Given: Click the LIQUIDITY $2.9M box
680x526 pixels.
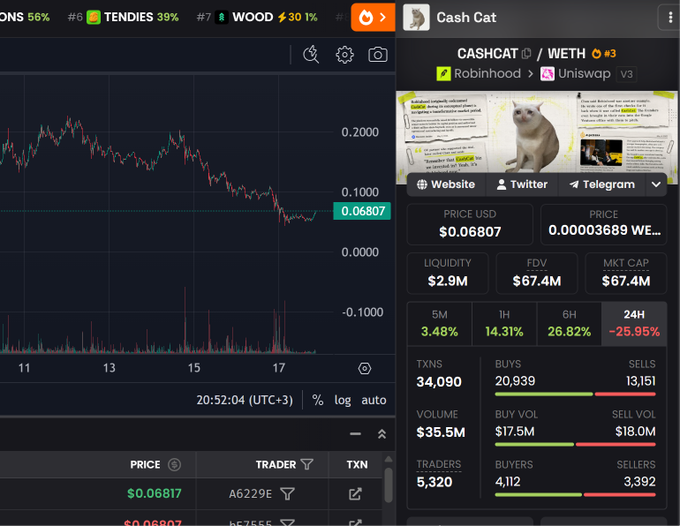Looking at the screenshot, I should click(448, 273).
